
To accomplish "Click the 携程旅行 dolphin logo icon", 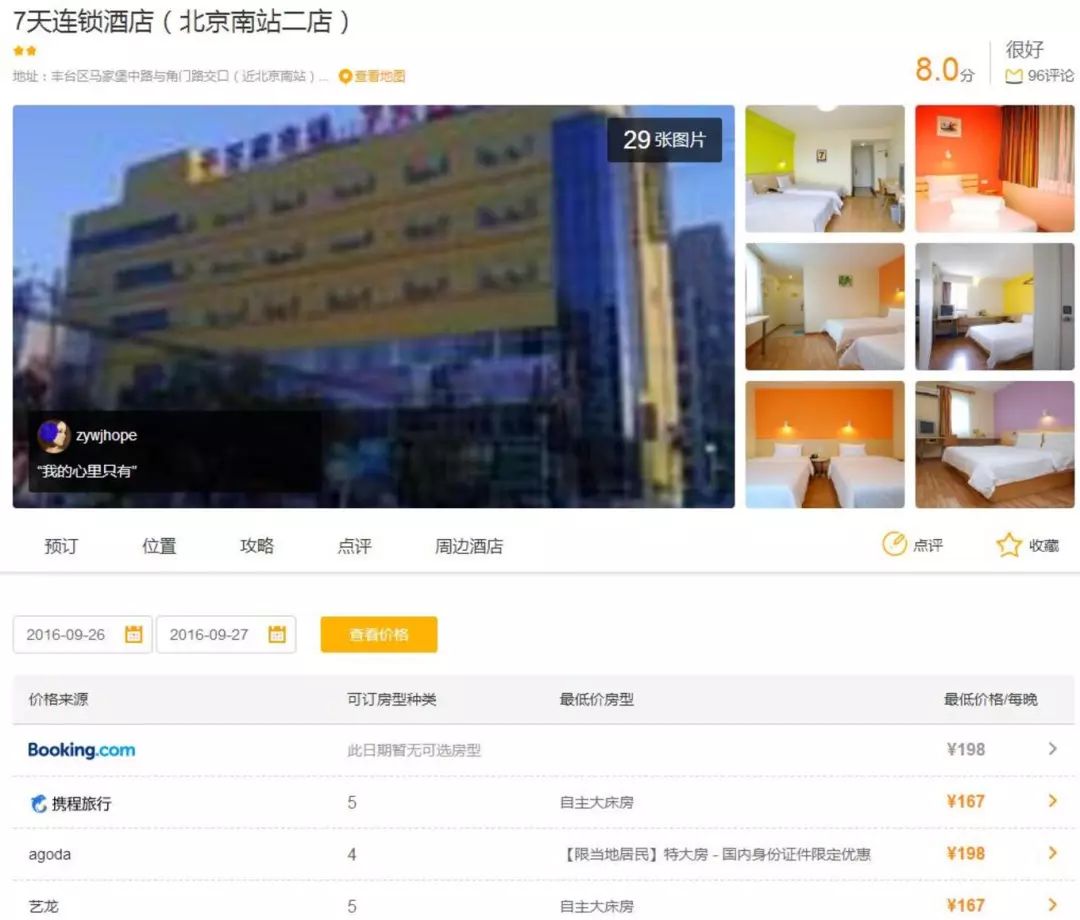I will (x=39, y=803).
